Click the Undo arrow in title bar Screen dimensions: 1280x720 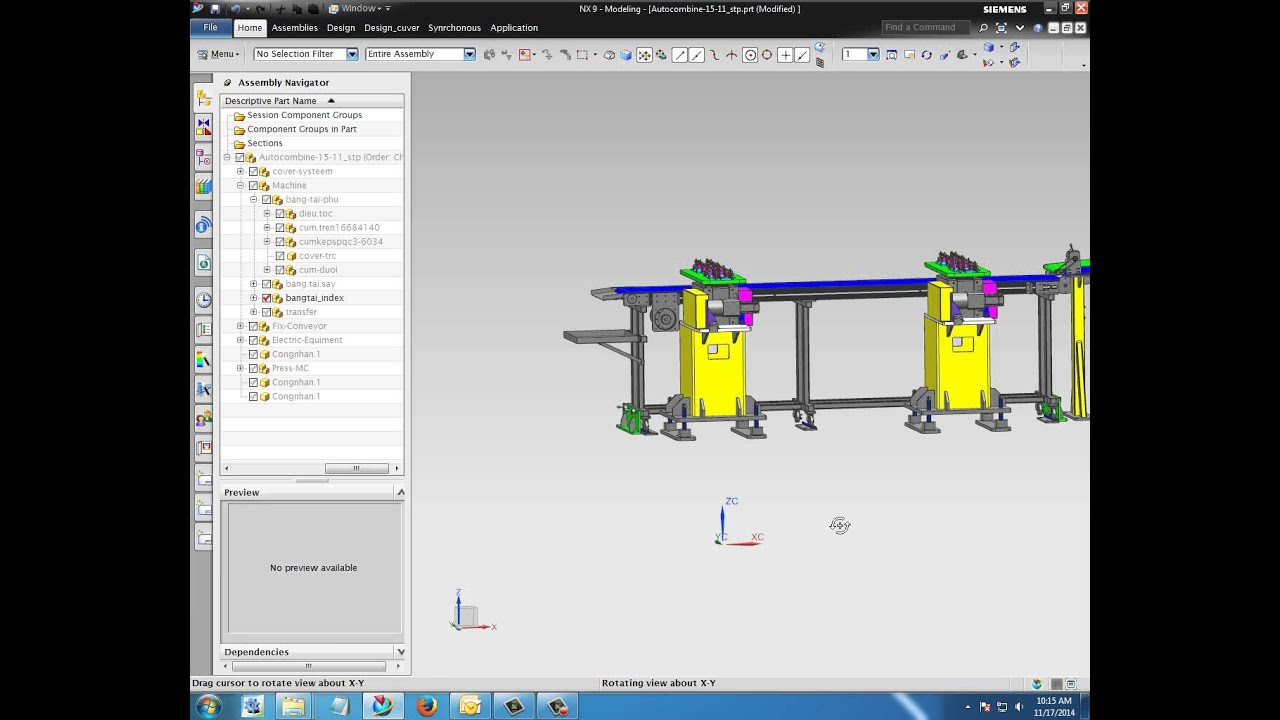[235, 9]
